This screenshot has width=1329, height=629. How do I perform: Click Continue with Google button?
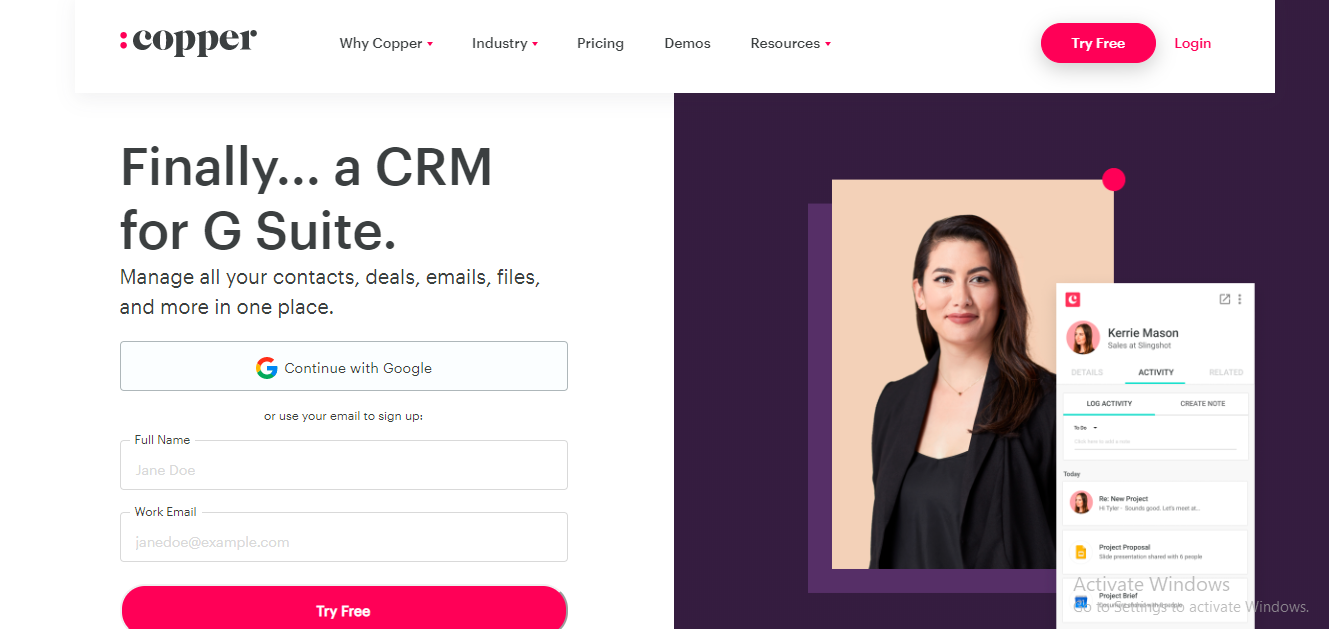coord(344,366)
